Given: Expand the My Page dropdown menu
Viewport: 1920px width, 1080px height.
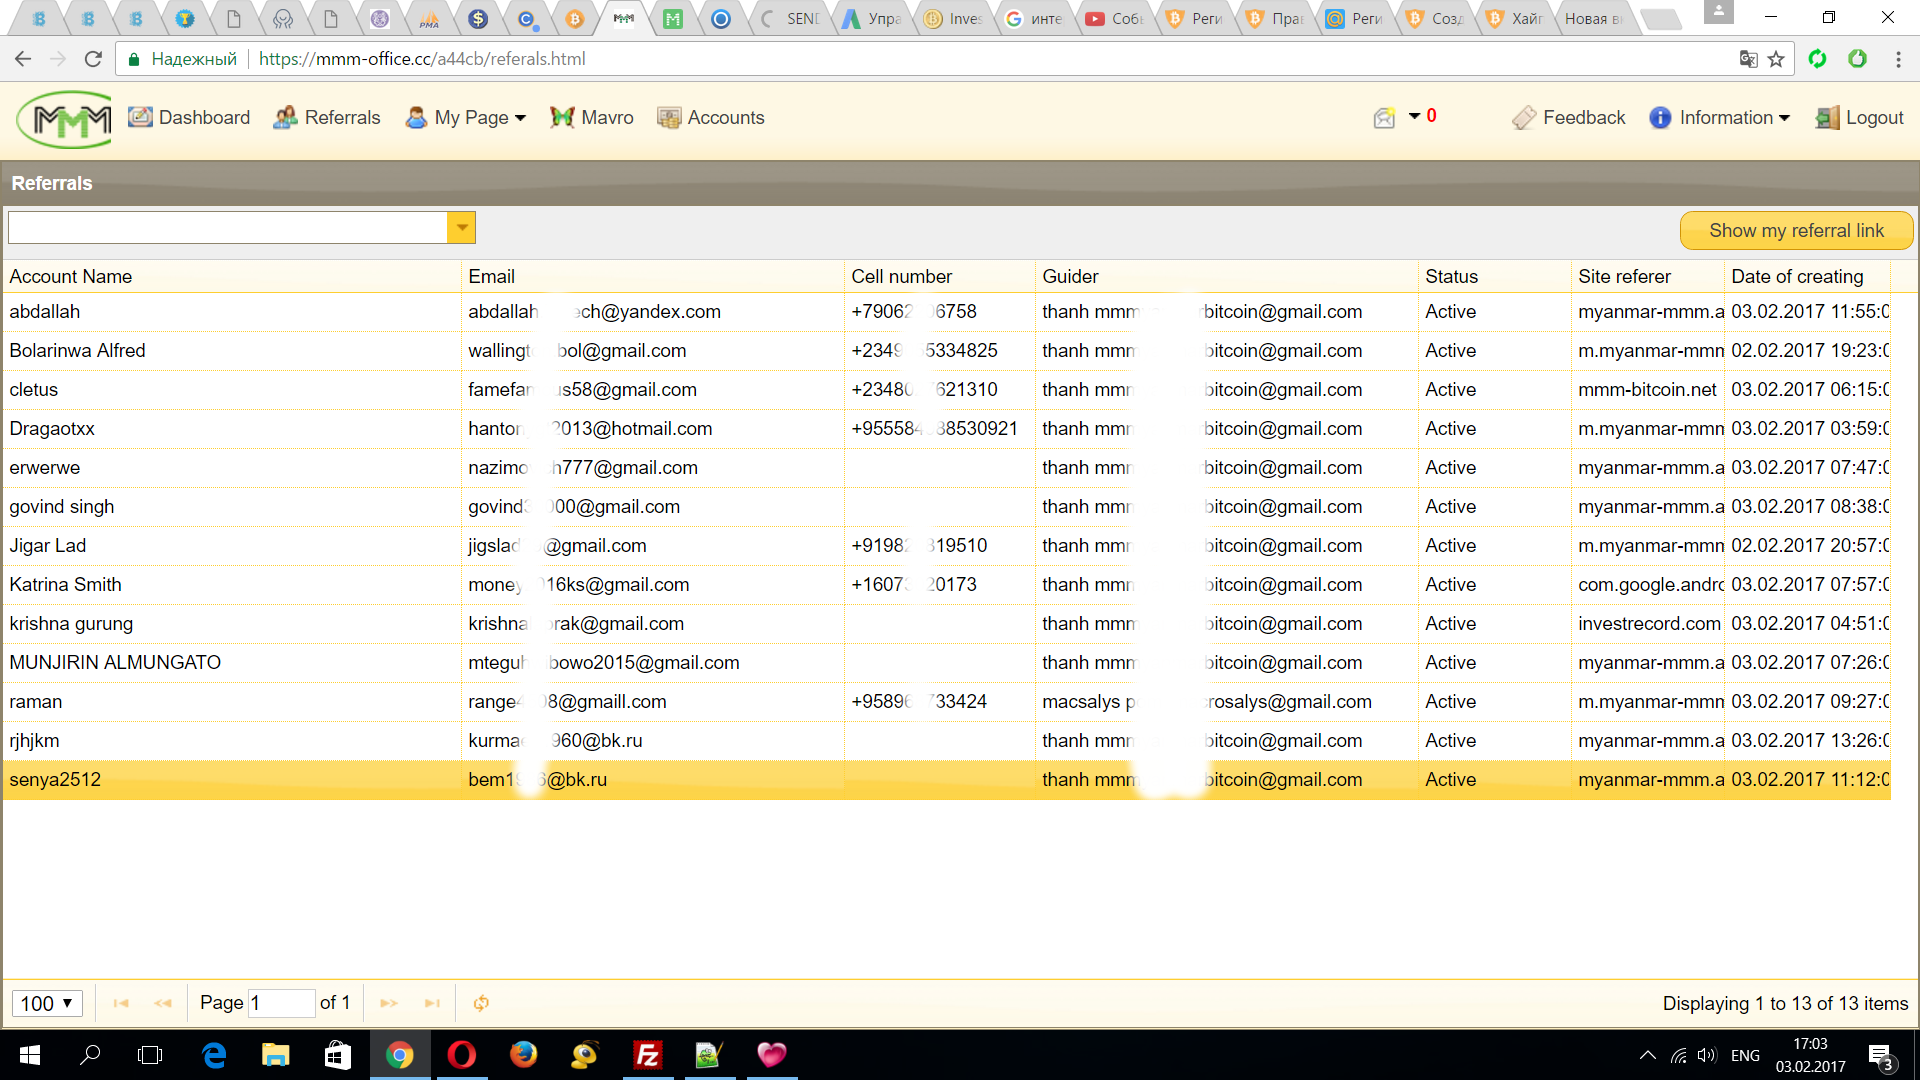Looking at the screenshot, I should [x=466, y=118].
